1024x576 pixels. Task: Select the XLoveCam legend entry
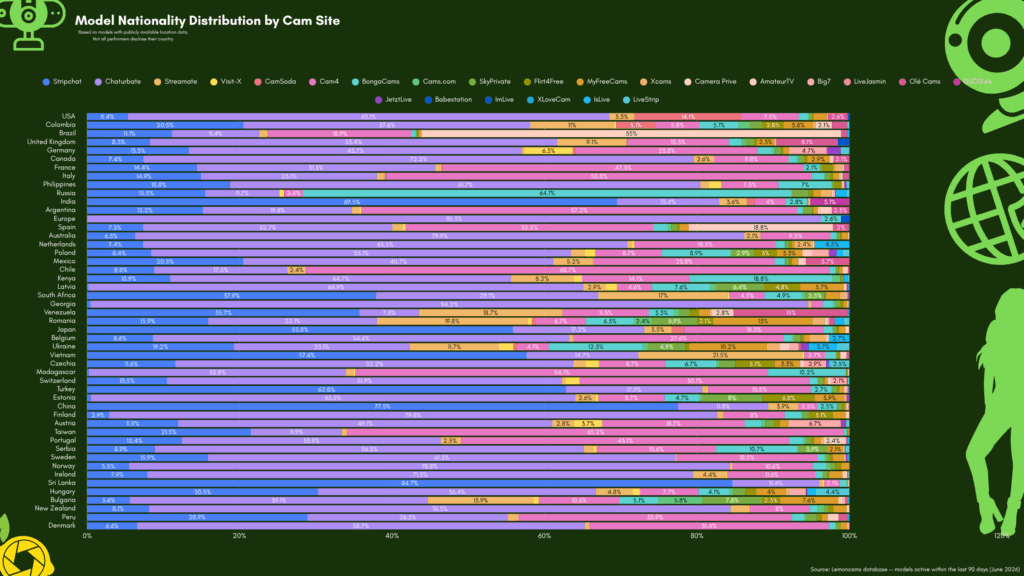click(x=549, y=100)
